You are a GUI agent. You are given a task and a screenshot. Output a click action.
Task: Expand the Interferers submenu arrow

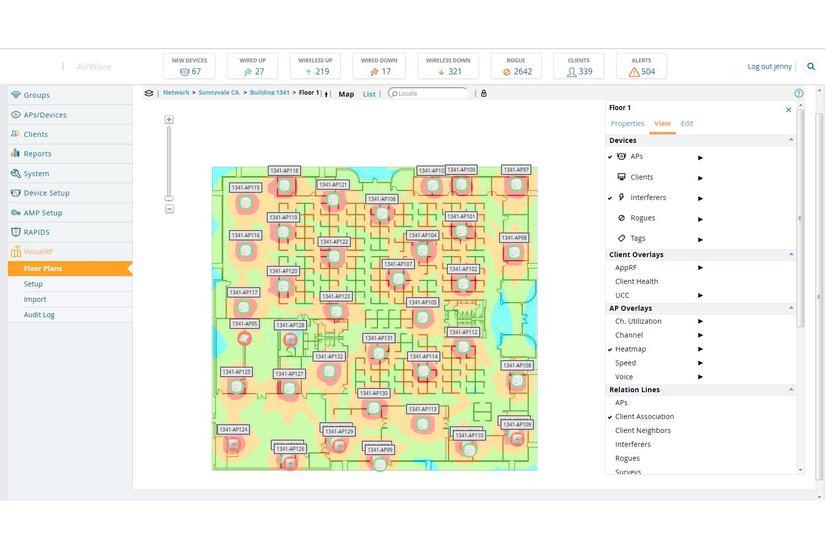coord(700,198)
